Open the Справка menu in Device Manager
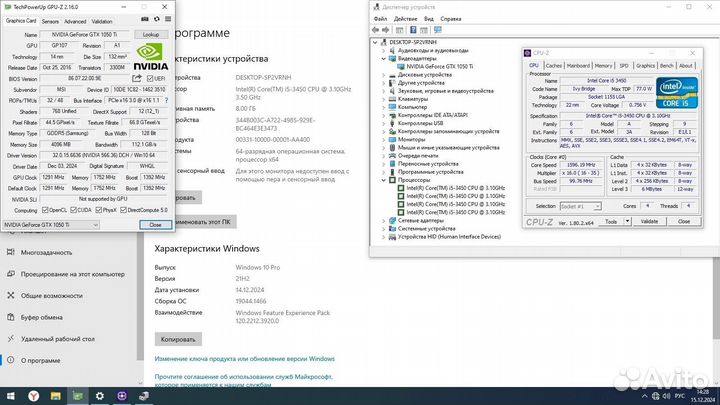 (x=450, y=19)
